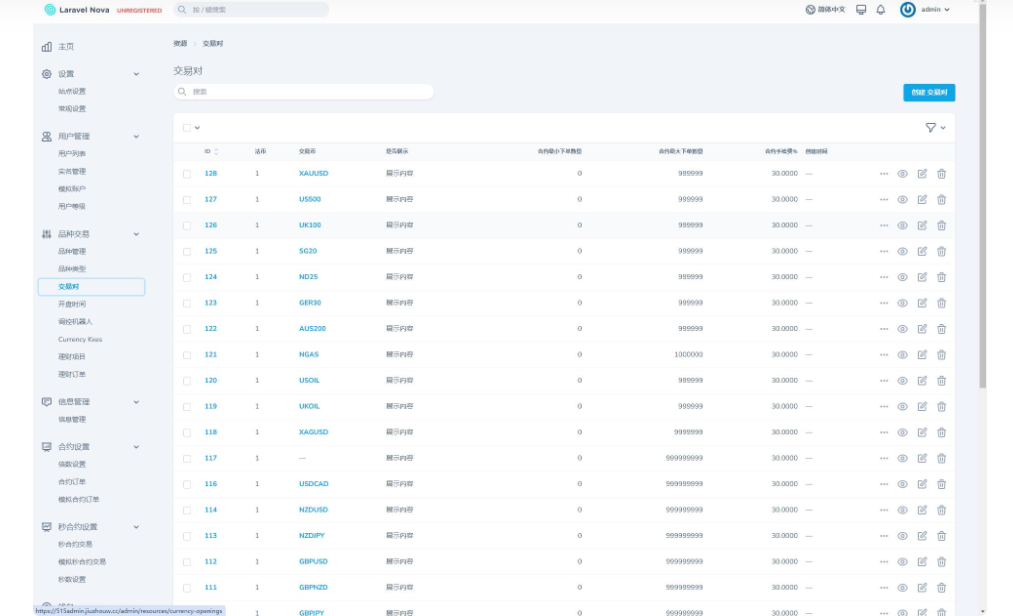Edit the US500 row with pencil icon
Screen dimensions: 1013x616
pos(922,199)
